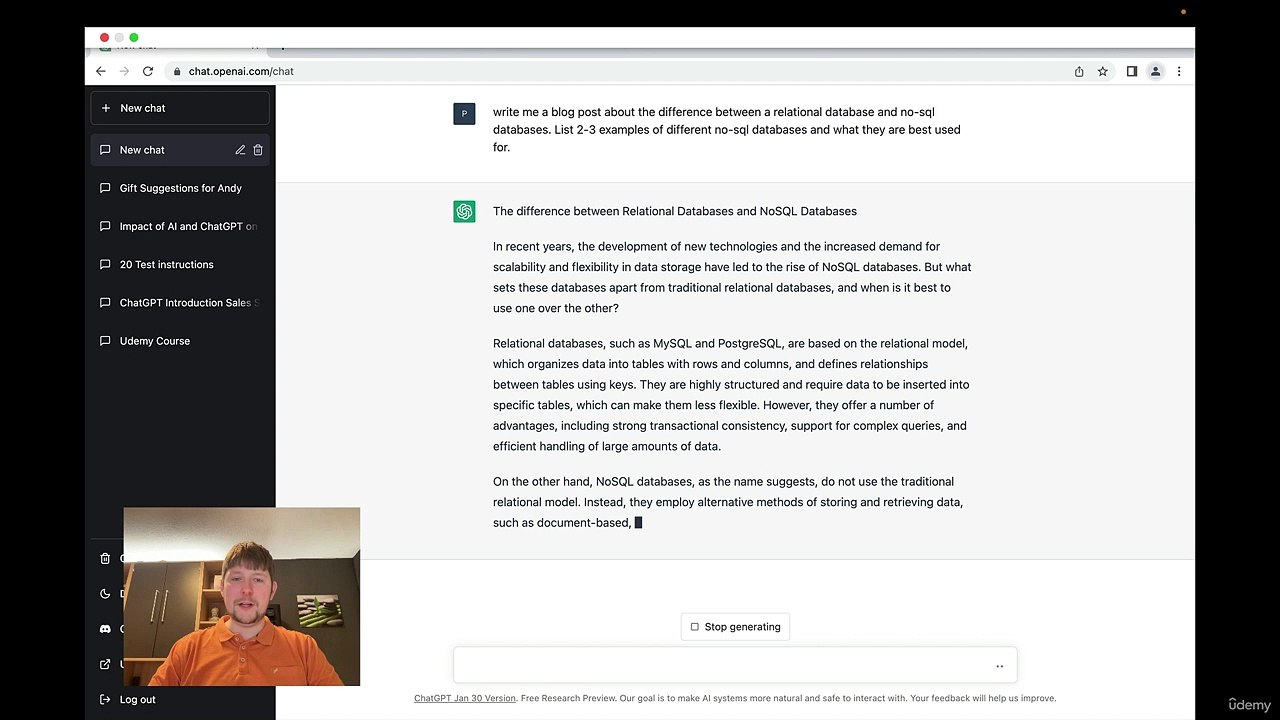
Task: Open the browser profile avatar
Action: point(1155,71)
